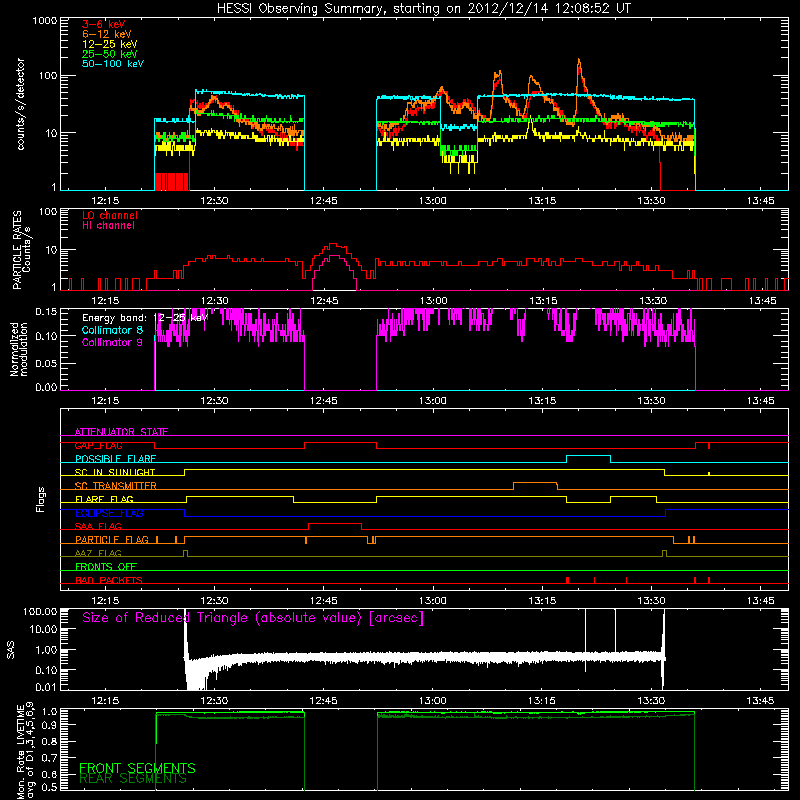Click the 13:00 time label under counts plot
Screen dimensions: 800x800
click(433, 201)
